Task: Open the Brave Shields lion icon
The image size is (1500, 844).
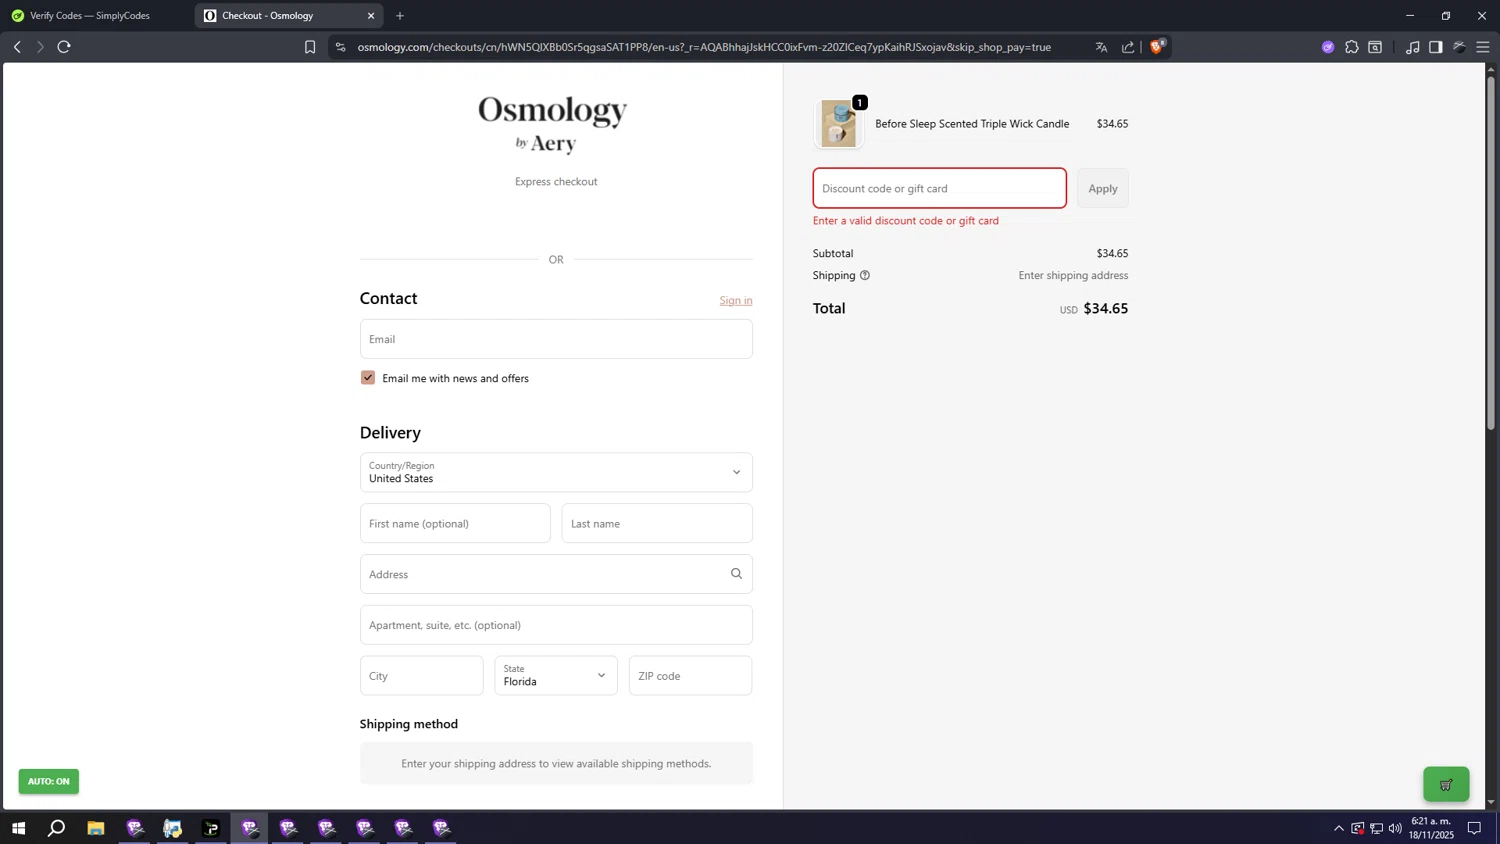Action: point(1157,46)
